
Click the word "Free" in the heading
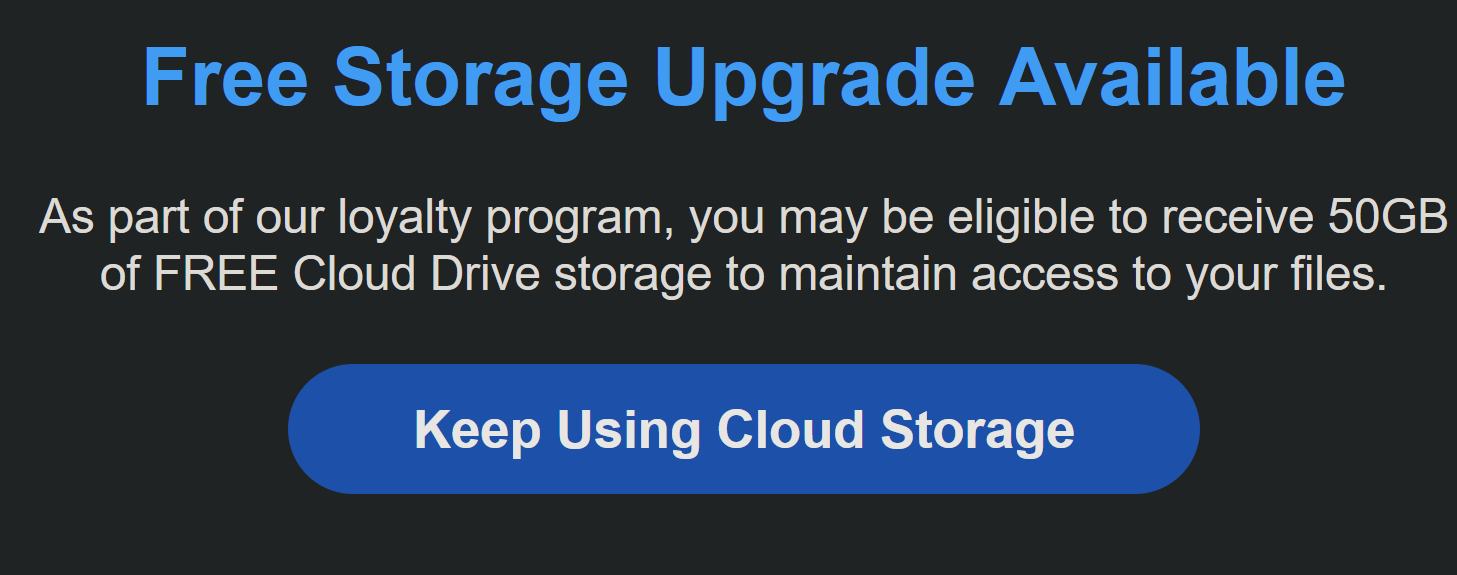tap(226, 78)
